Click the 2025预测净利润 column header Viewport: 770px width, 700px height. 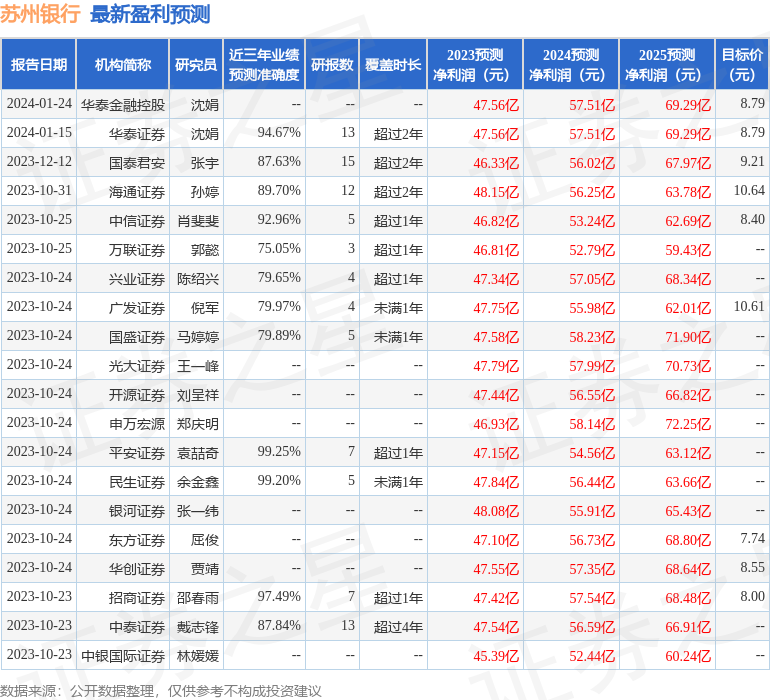667,64
